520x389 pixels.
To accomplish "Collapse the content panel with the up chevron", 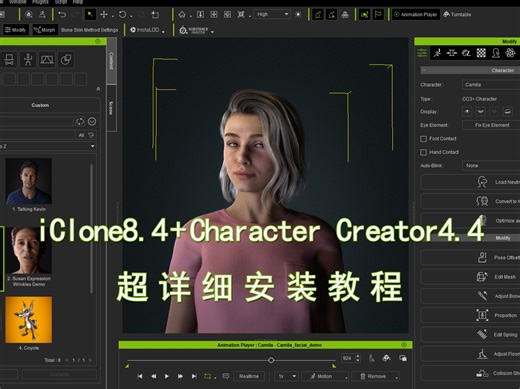I will (98, 89).
